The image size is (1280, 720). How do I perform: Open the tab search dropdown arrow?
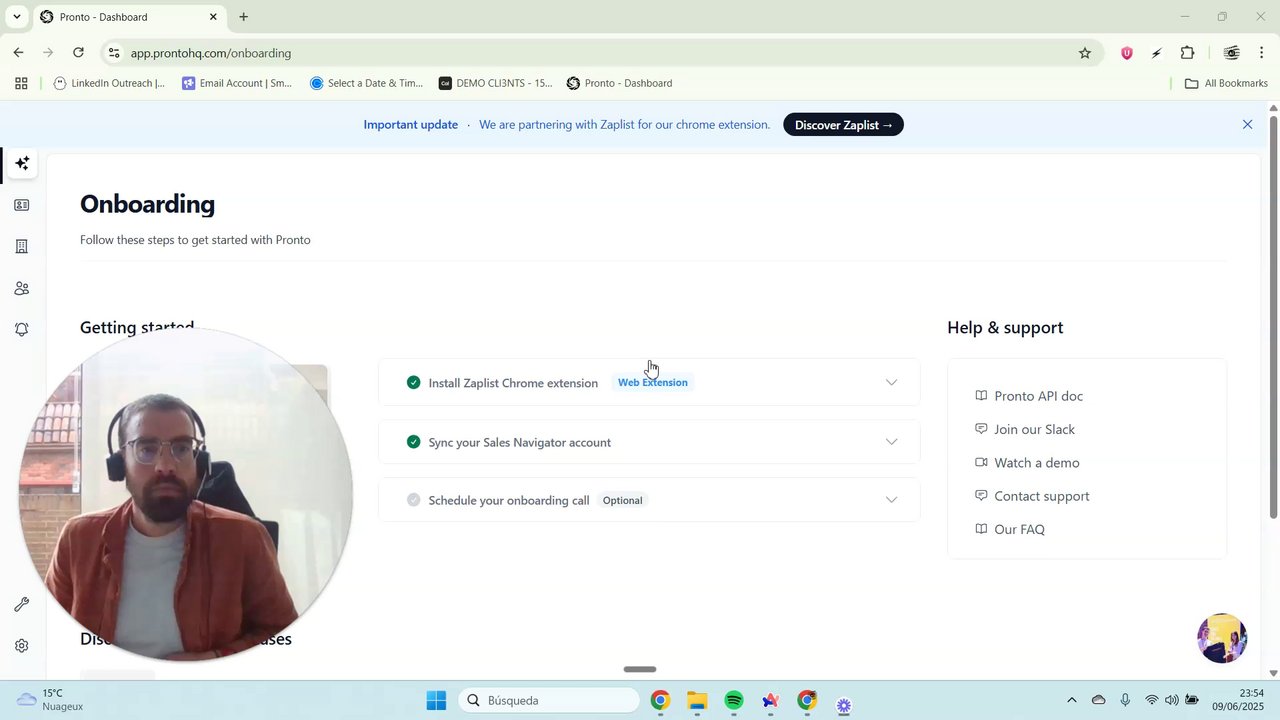pyautogui.click(x=16, y=17)
